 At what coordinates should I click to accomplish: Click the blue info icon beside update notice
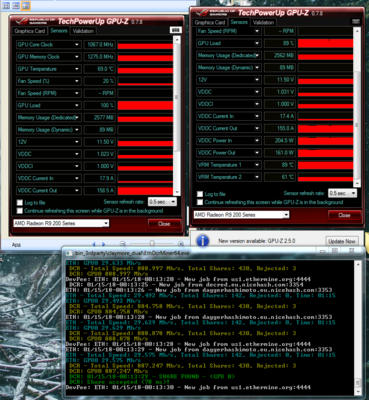point(203,240)
